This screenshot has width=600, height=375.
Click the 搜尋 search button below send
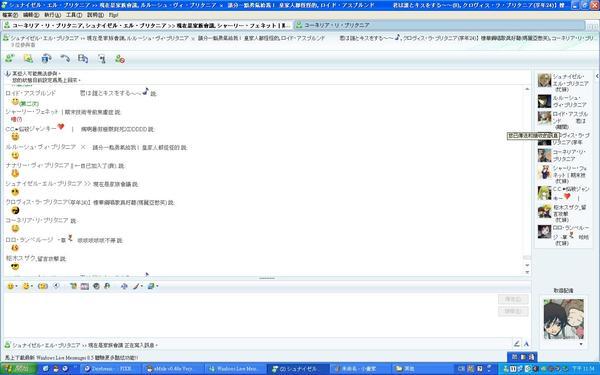(x=513, y=311)
